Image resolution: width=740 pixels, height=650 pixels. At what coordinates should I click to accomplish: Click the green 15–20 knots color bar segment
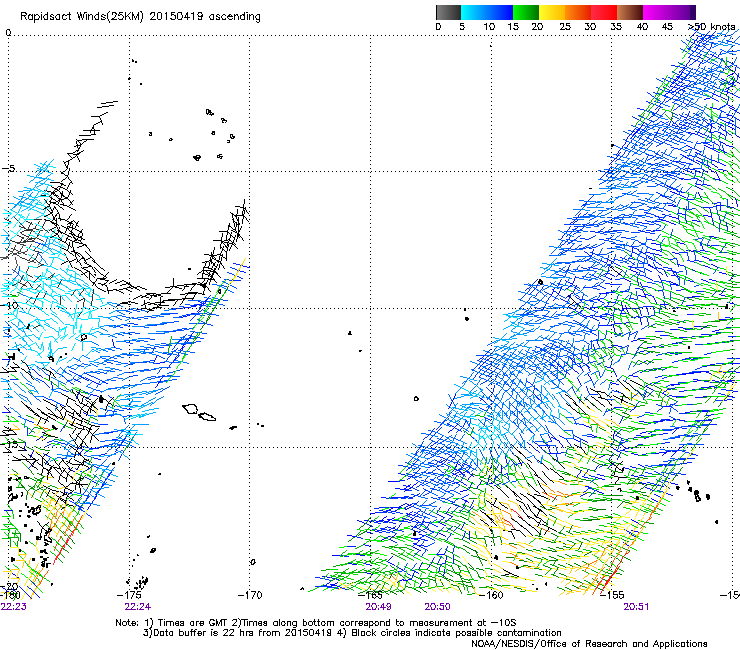pyautogui.click(x=526, y=12)
